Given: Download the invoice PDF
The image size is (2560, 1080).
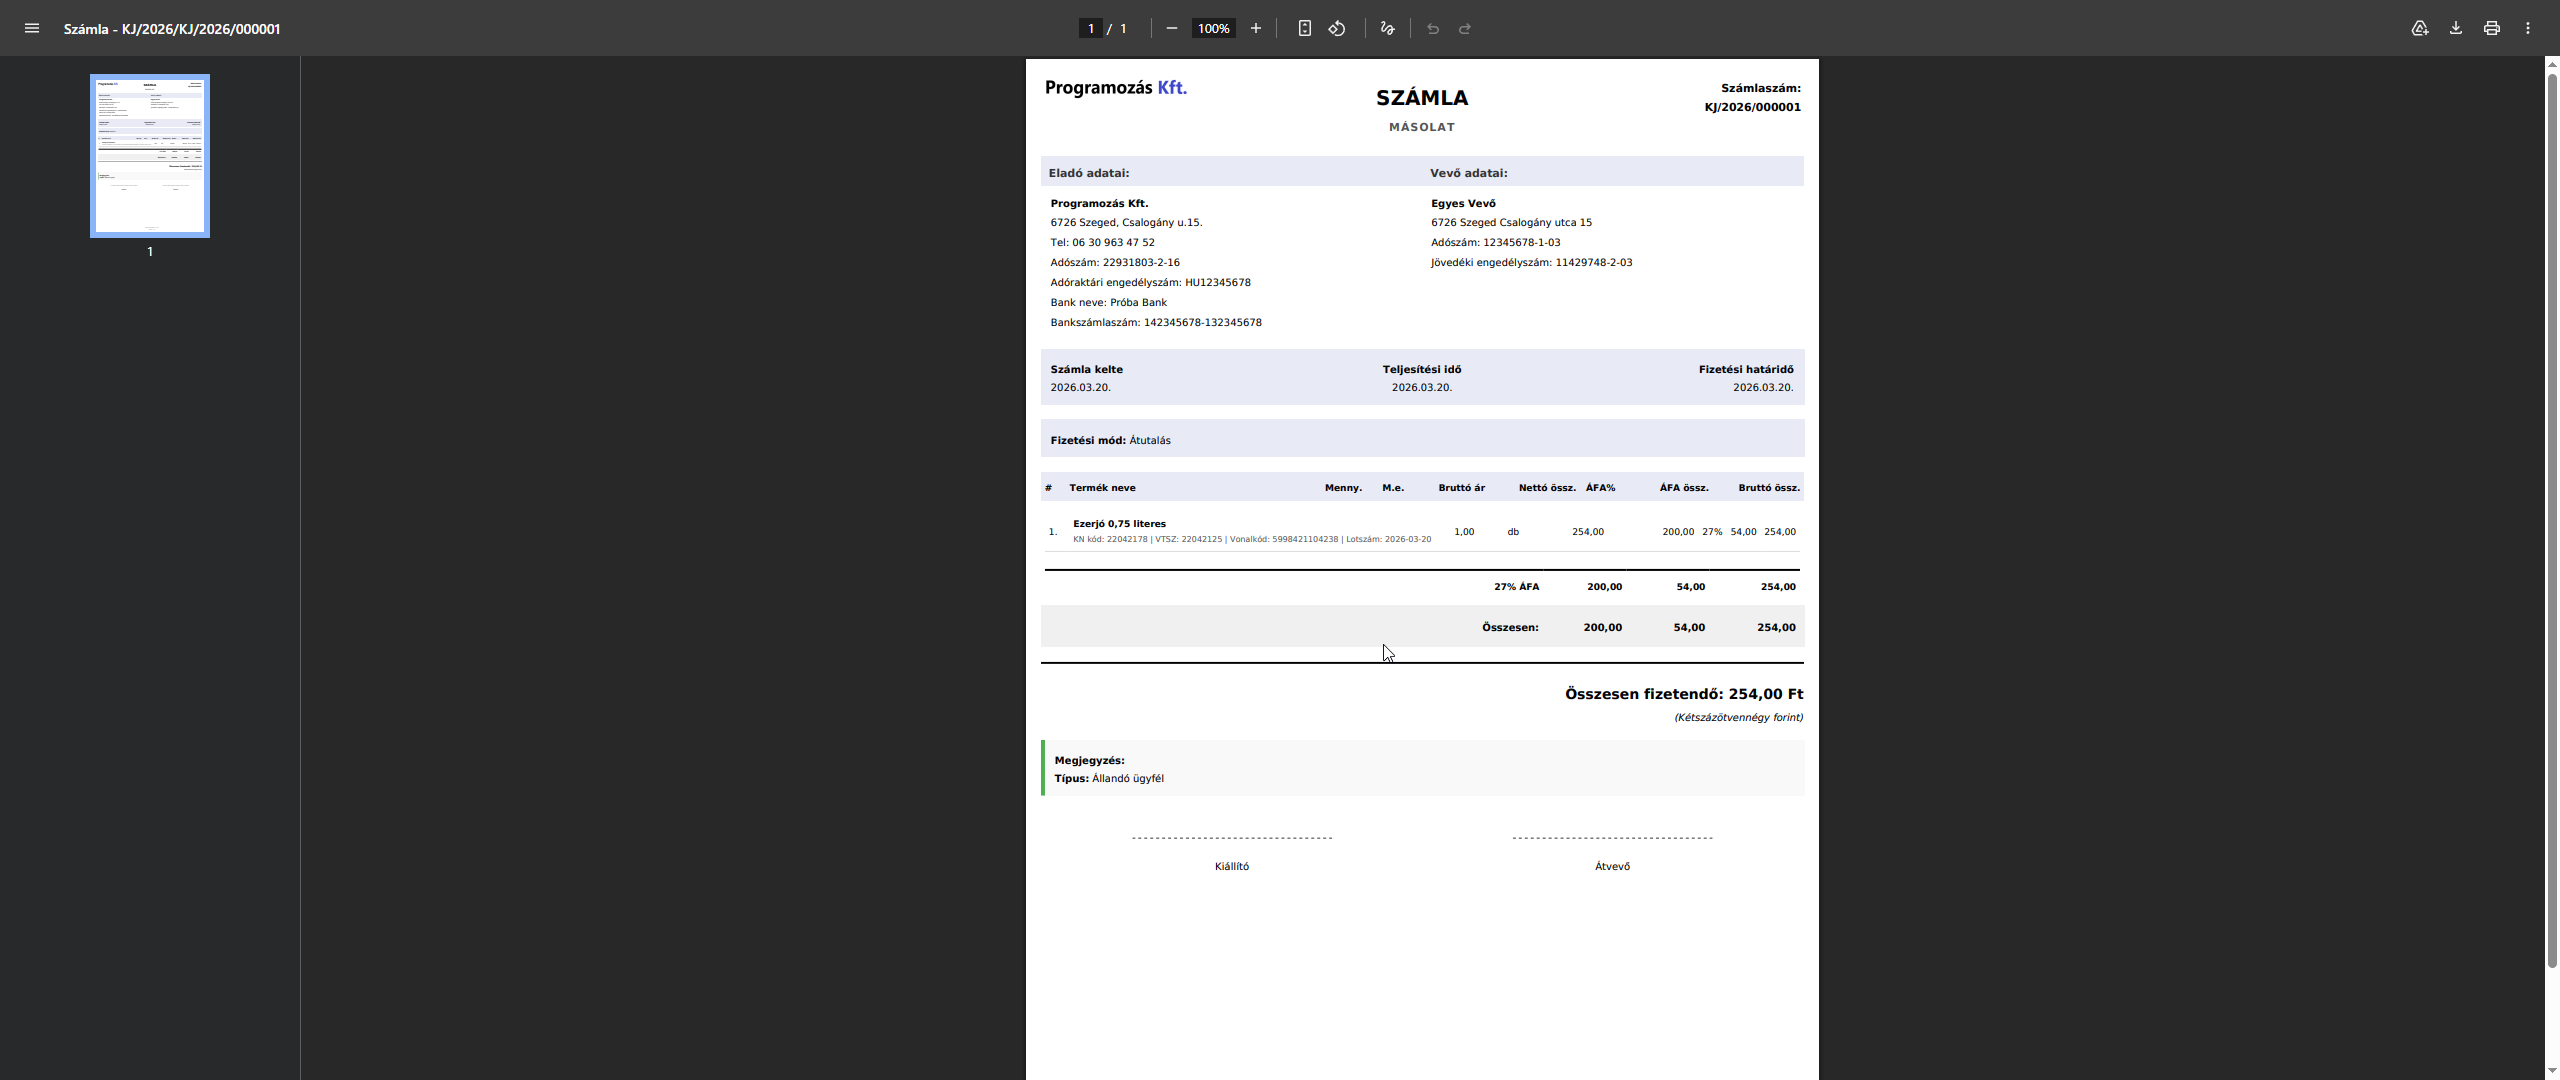Looking at the screenshot, I should click(2456, 28).
